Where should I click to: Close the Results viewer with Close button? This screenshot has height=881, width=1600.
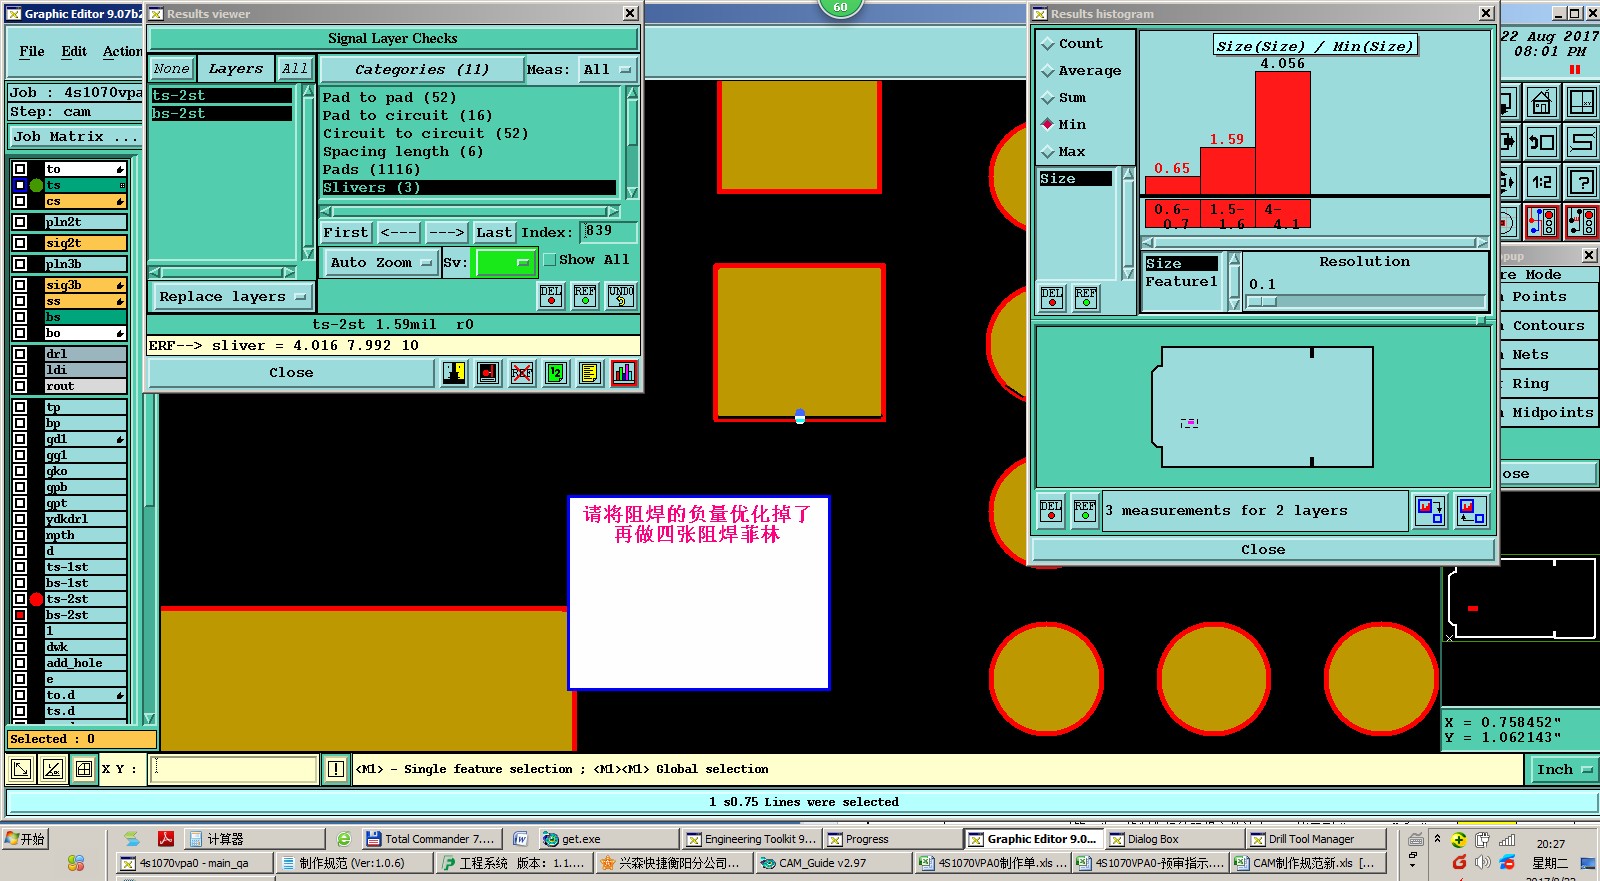point(291,373)
